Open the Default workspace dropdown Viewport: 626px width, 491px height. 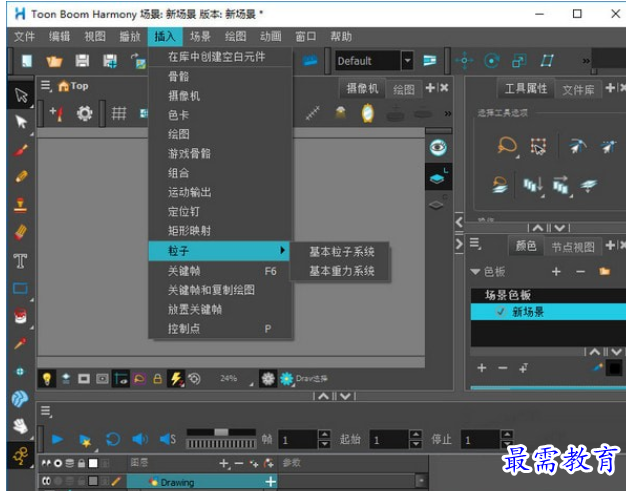407,61
